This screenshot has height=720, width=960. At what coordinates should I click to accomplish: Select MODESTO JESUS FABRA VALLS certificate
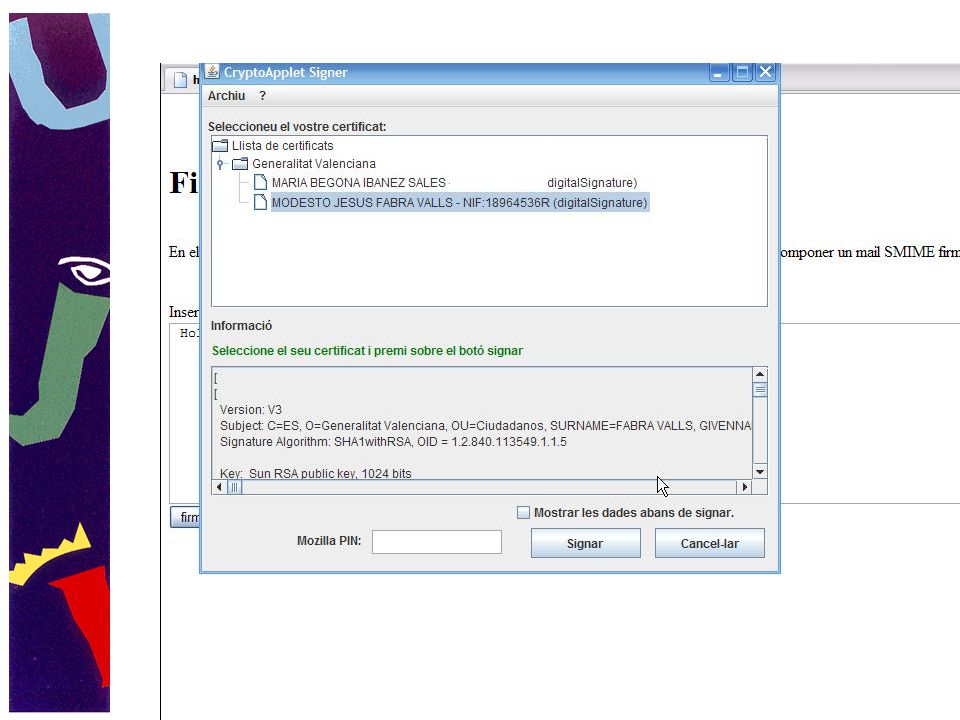(459, 203)
